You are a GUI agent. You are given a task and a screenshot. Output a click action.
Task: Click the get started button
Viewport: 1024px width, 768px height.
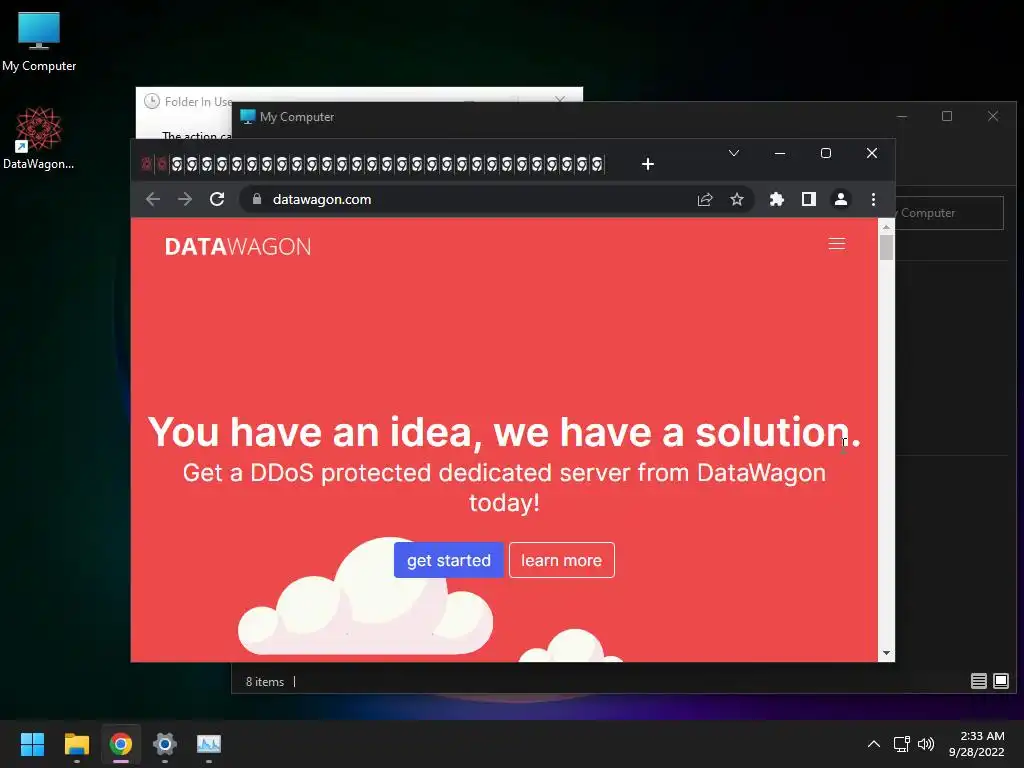coord(449,560)
